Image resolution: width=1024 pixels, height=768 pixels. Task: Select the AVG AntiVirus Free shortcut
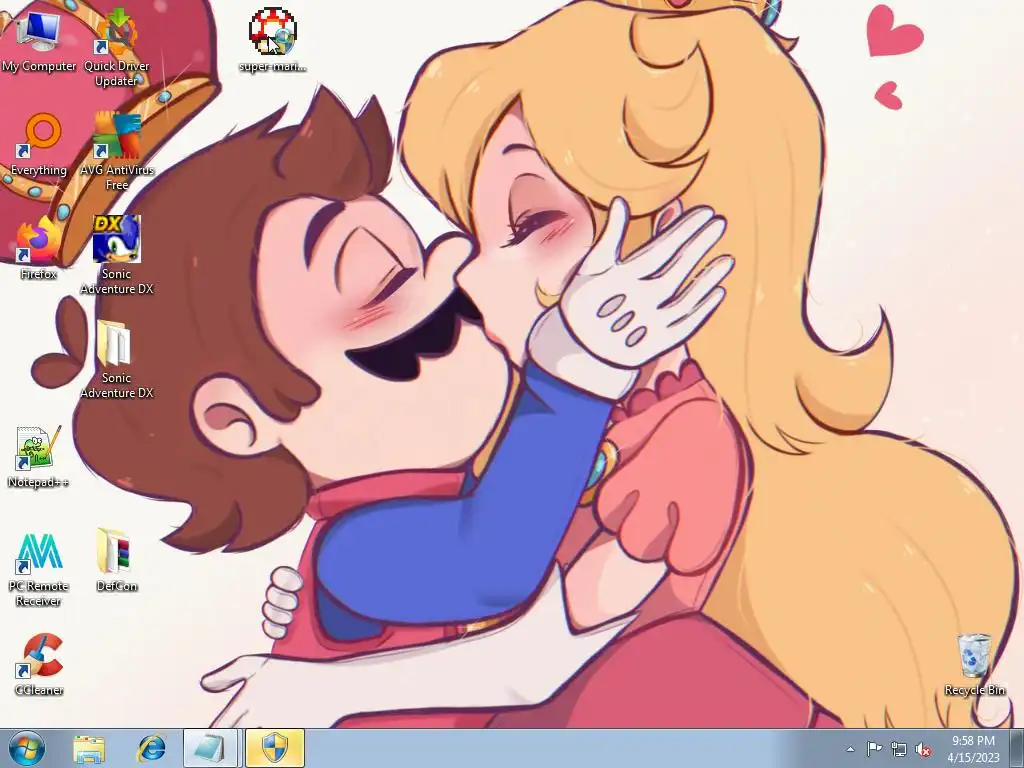[116, 152]
